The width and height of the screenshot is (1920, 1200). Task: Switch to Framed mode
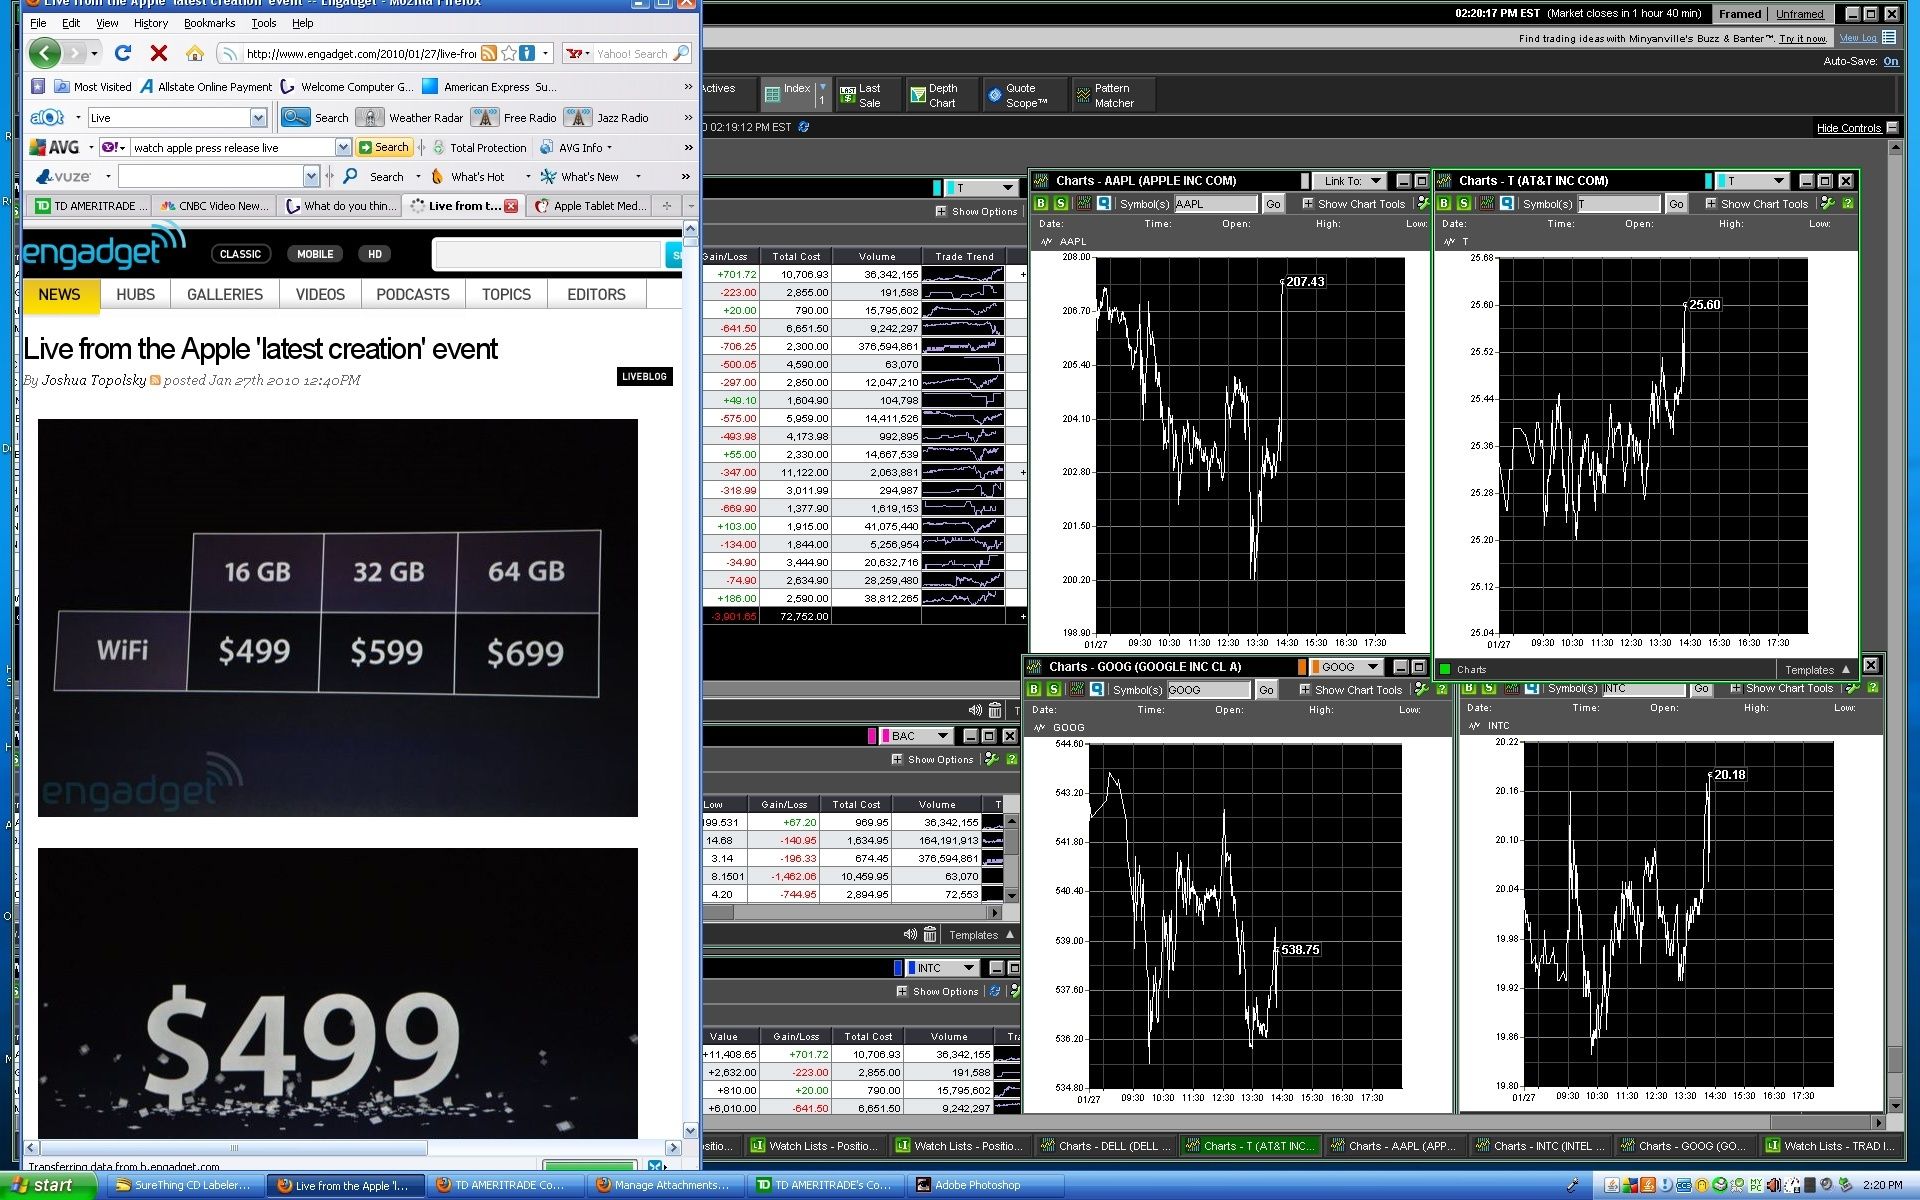click(1740, 14)
